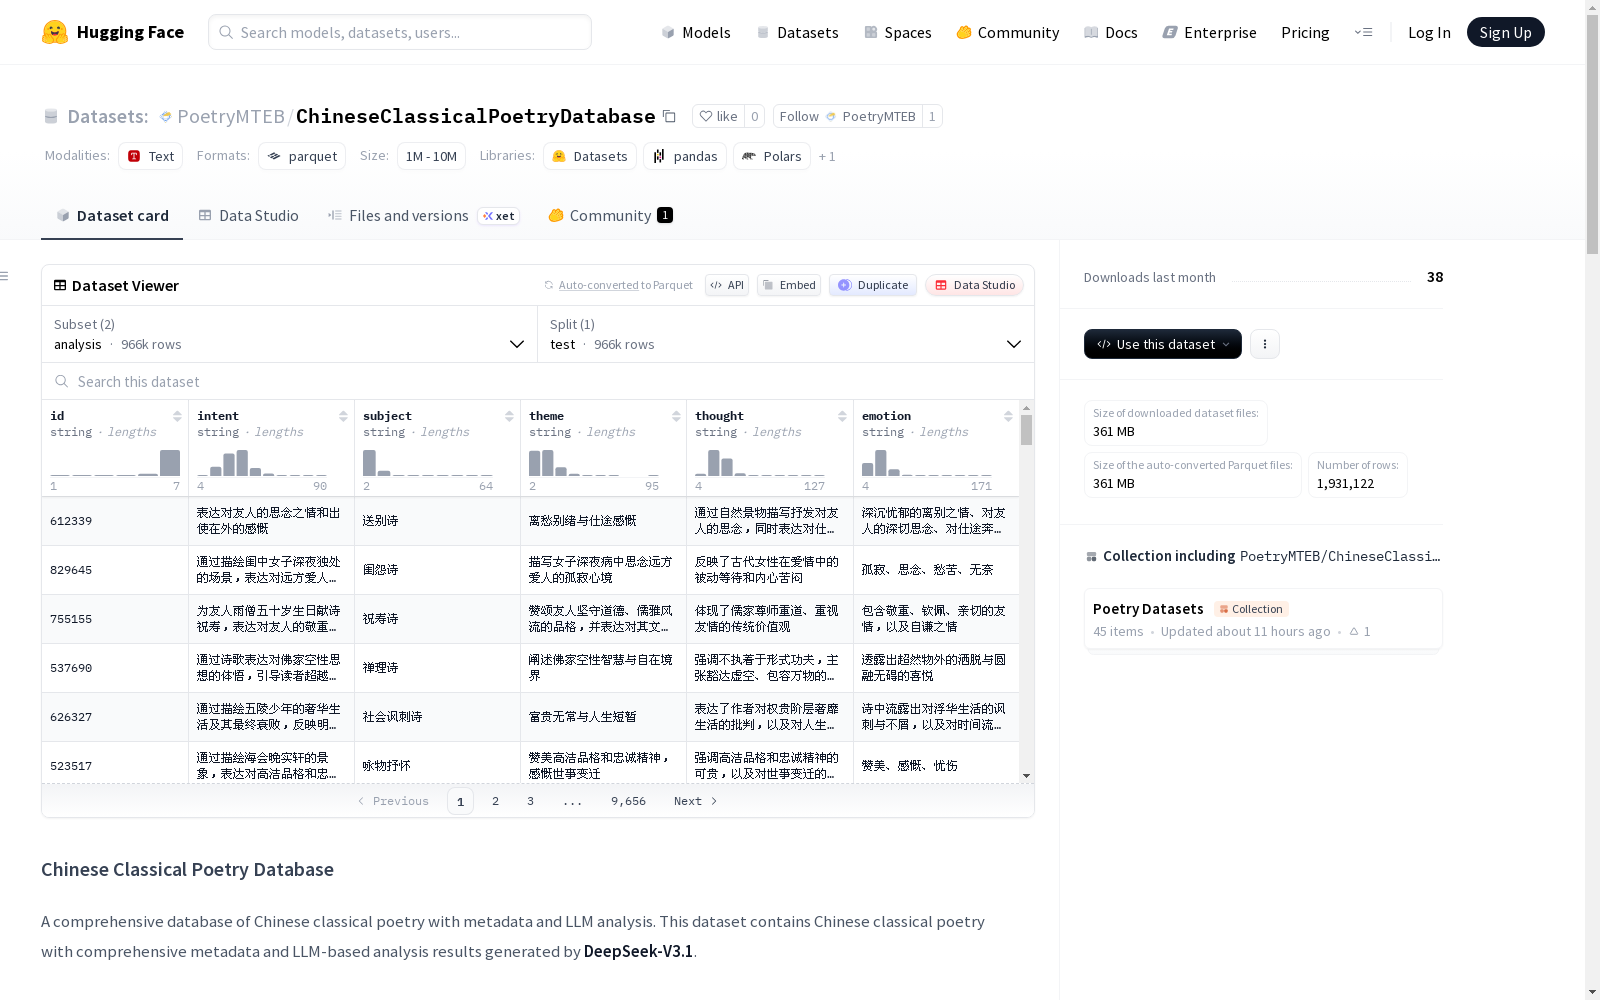Open Community in the top navigation
Image resolution: width=1600 pixels, height=1000 pixels.
(1008, 32)
